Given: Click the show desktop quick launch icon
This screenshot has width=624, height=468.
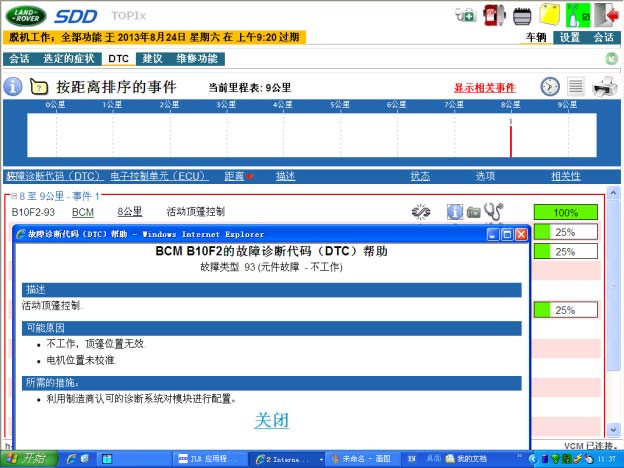Looking at the screenshot, I should [x=84, y=459].
